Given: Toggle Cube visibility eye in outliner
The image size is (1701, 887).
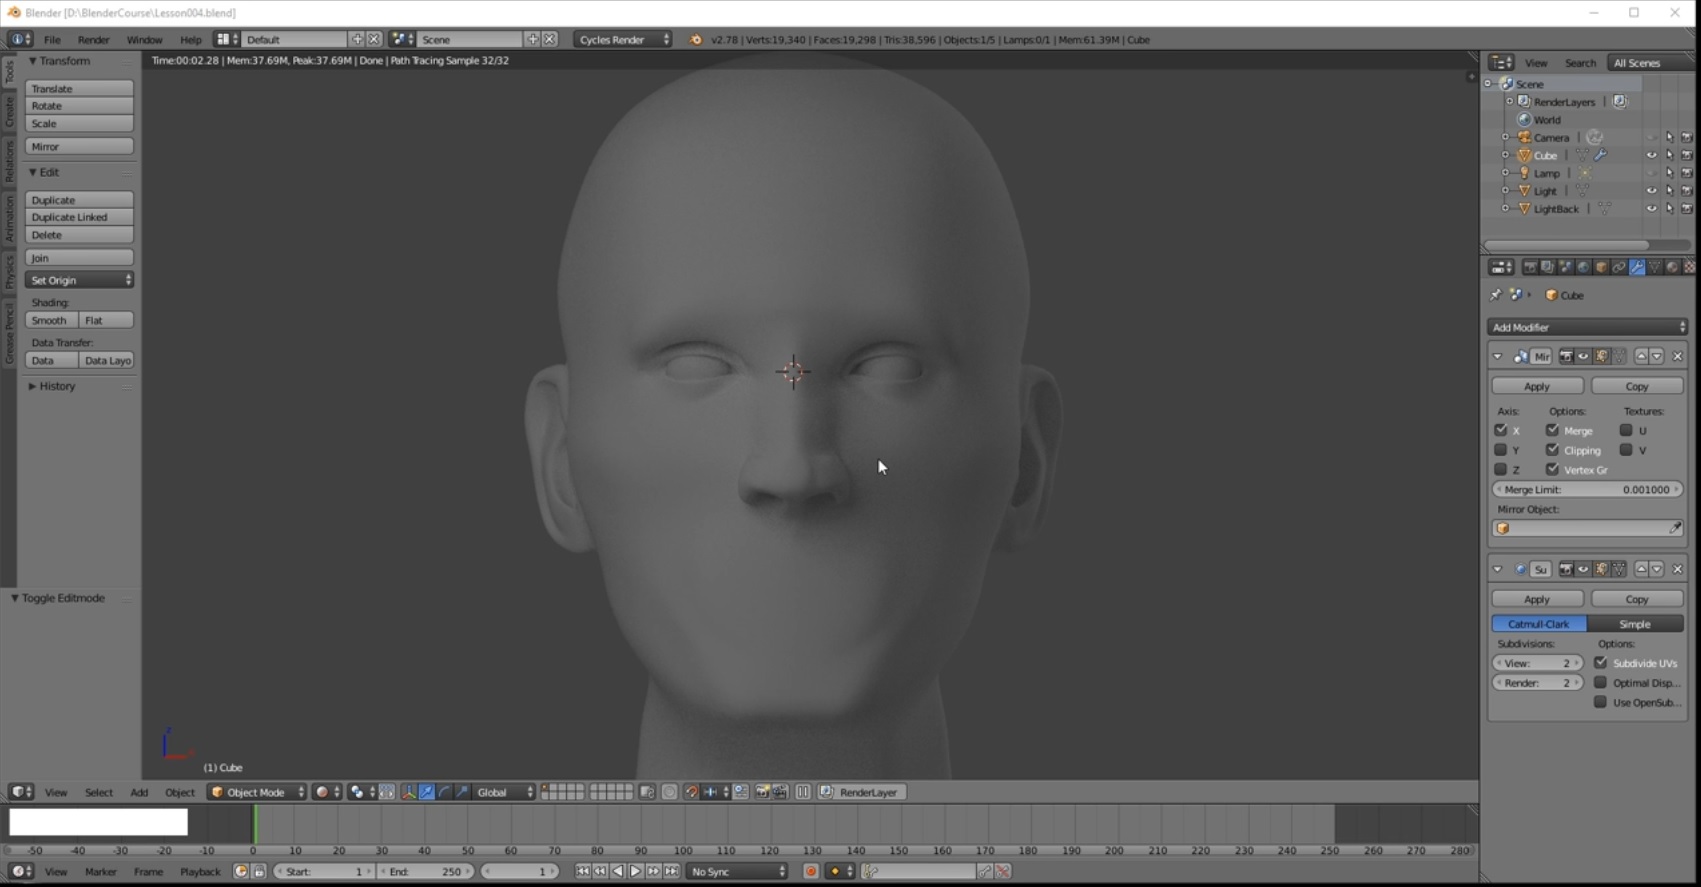Looking at the screenshot, I should [x=1651, y=155].
